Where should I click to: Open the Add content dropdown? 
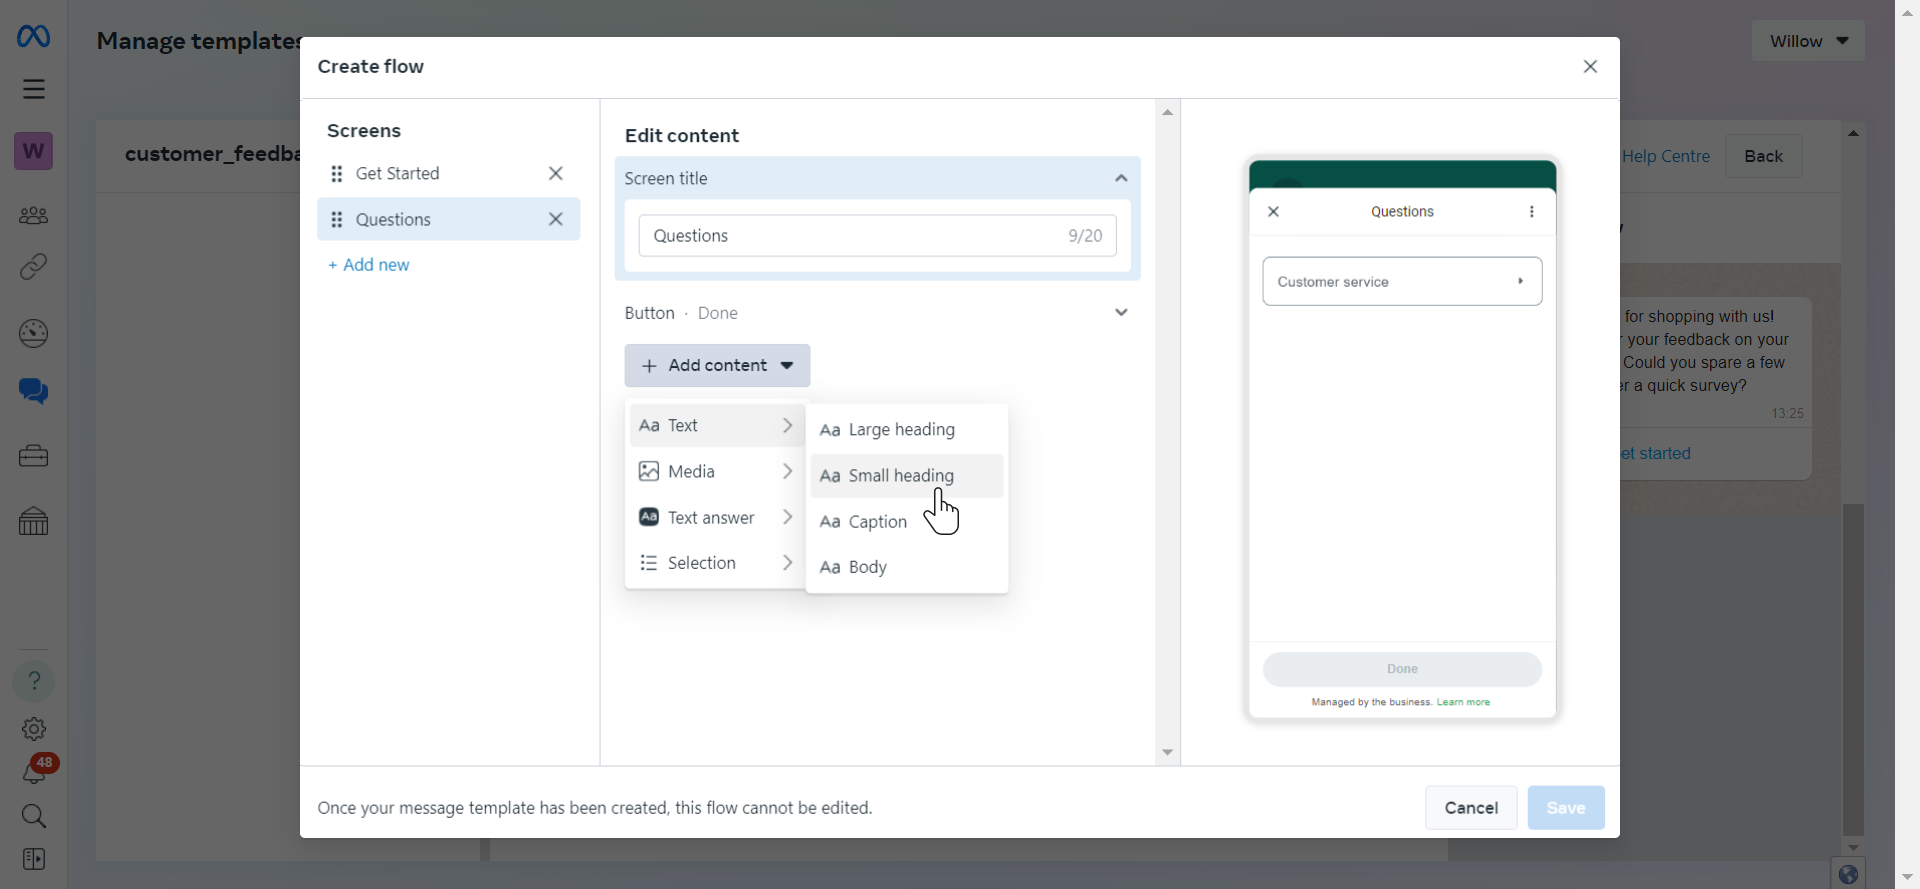point(717,366)
